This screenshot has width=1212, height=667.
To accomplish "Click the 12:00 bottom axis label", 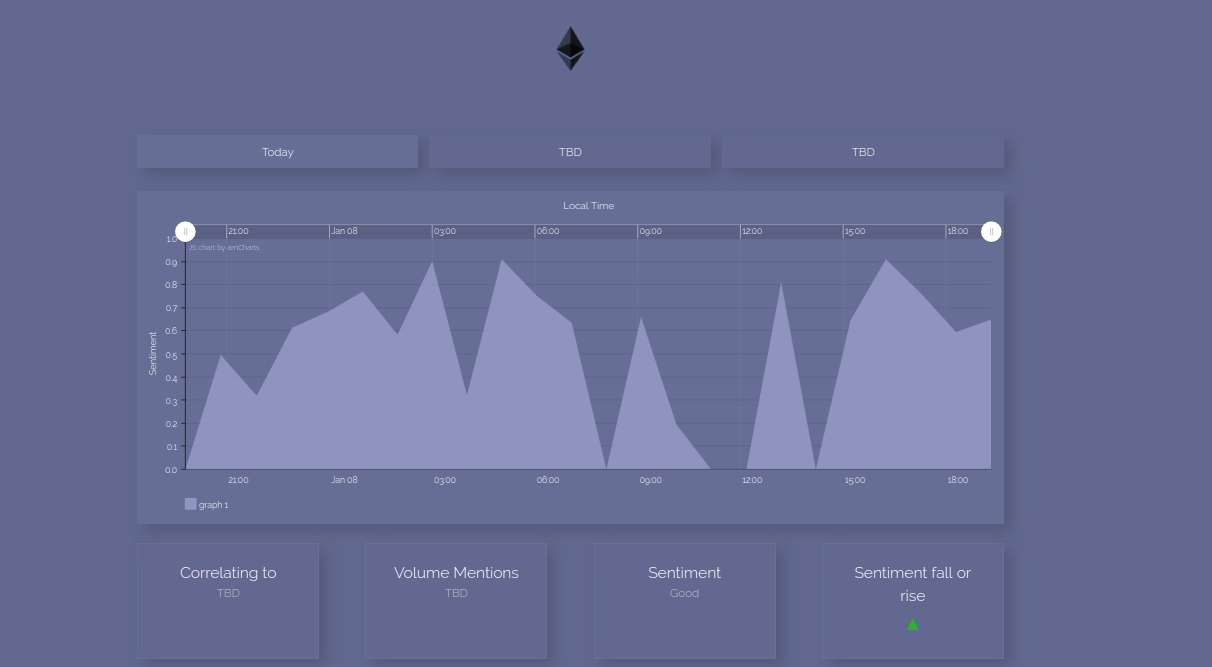I will tap(752, 480).
